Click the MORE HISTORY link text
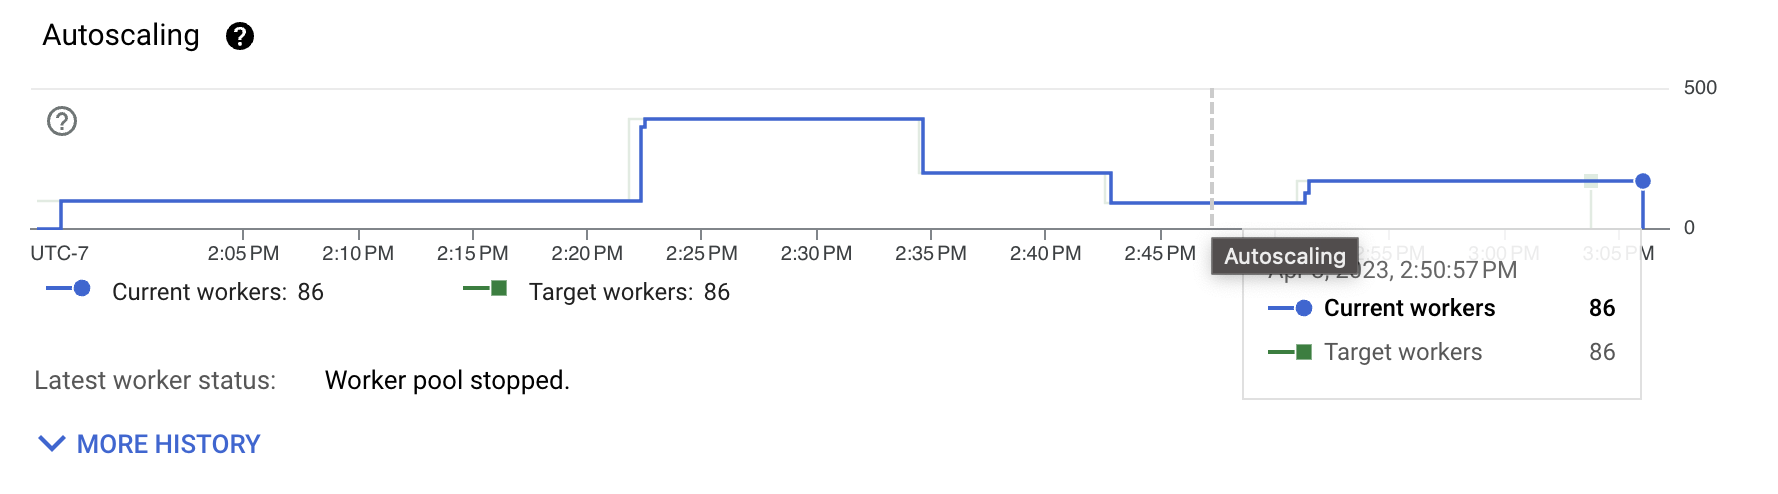 (x=168, y=444)
